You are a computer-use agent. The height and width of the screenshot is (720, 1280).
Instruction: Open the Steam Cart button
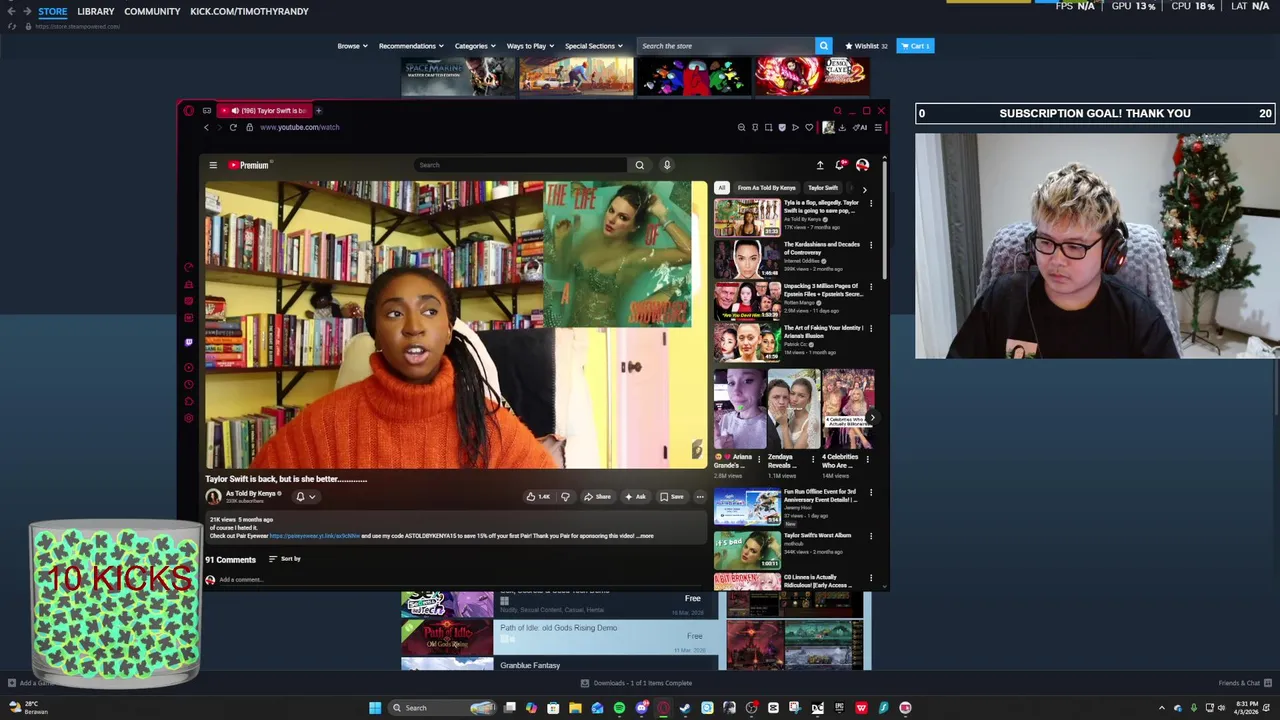(x=915, y=46)
